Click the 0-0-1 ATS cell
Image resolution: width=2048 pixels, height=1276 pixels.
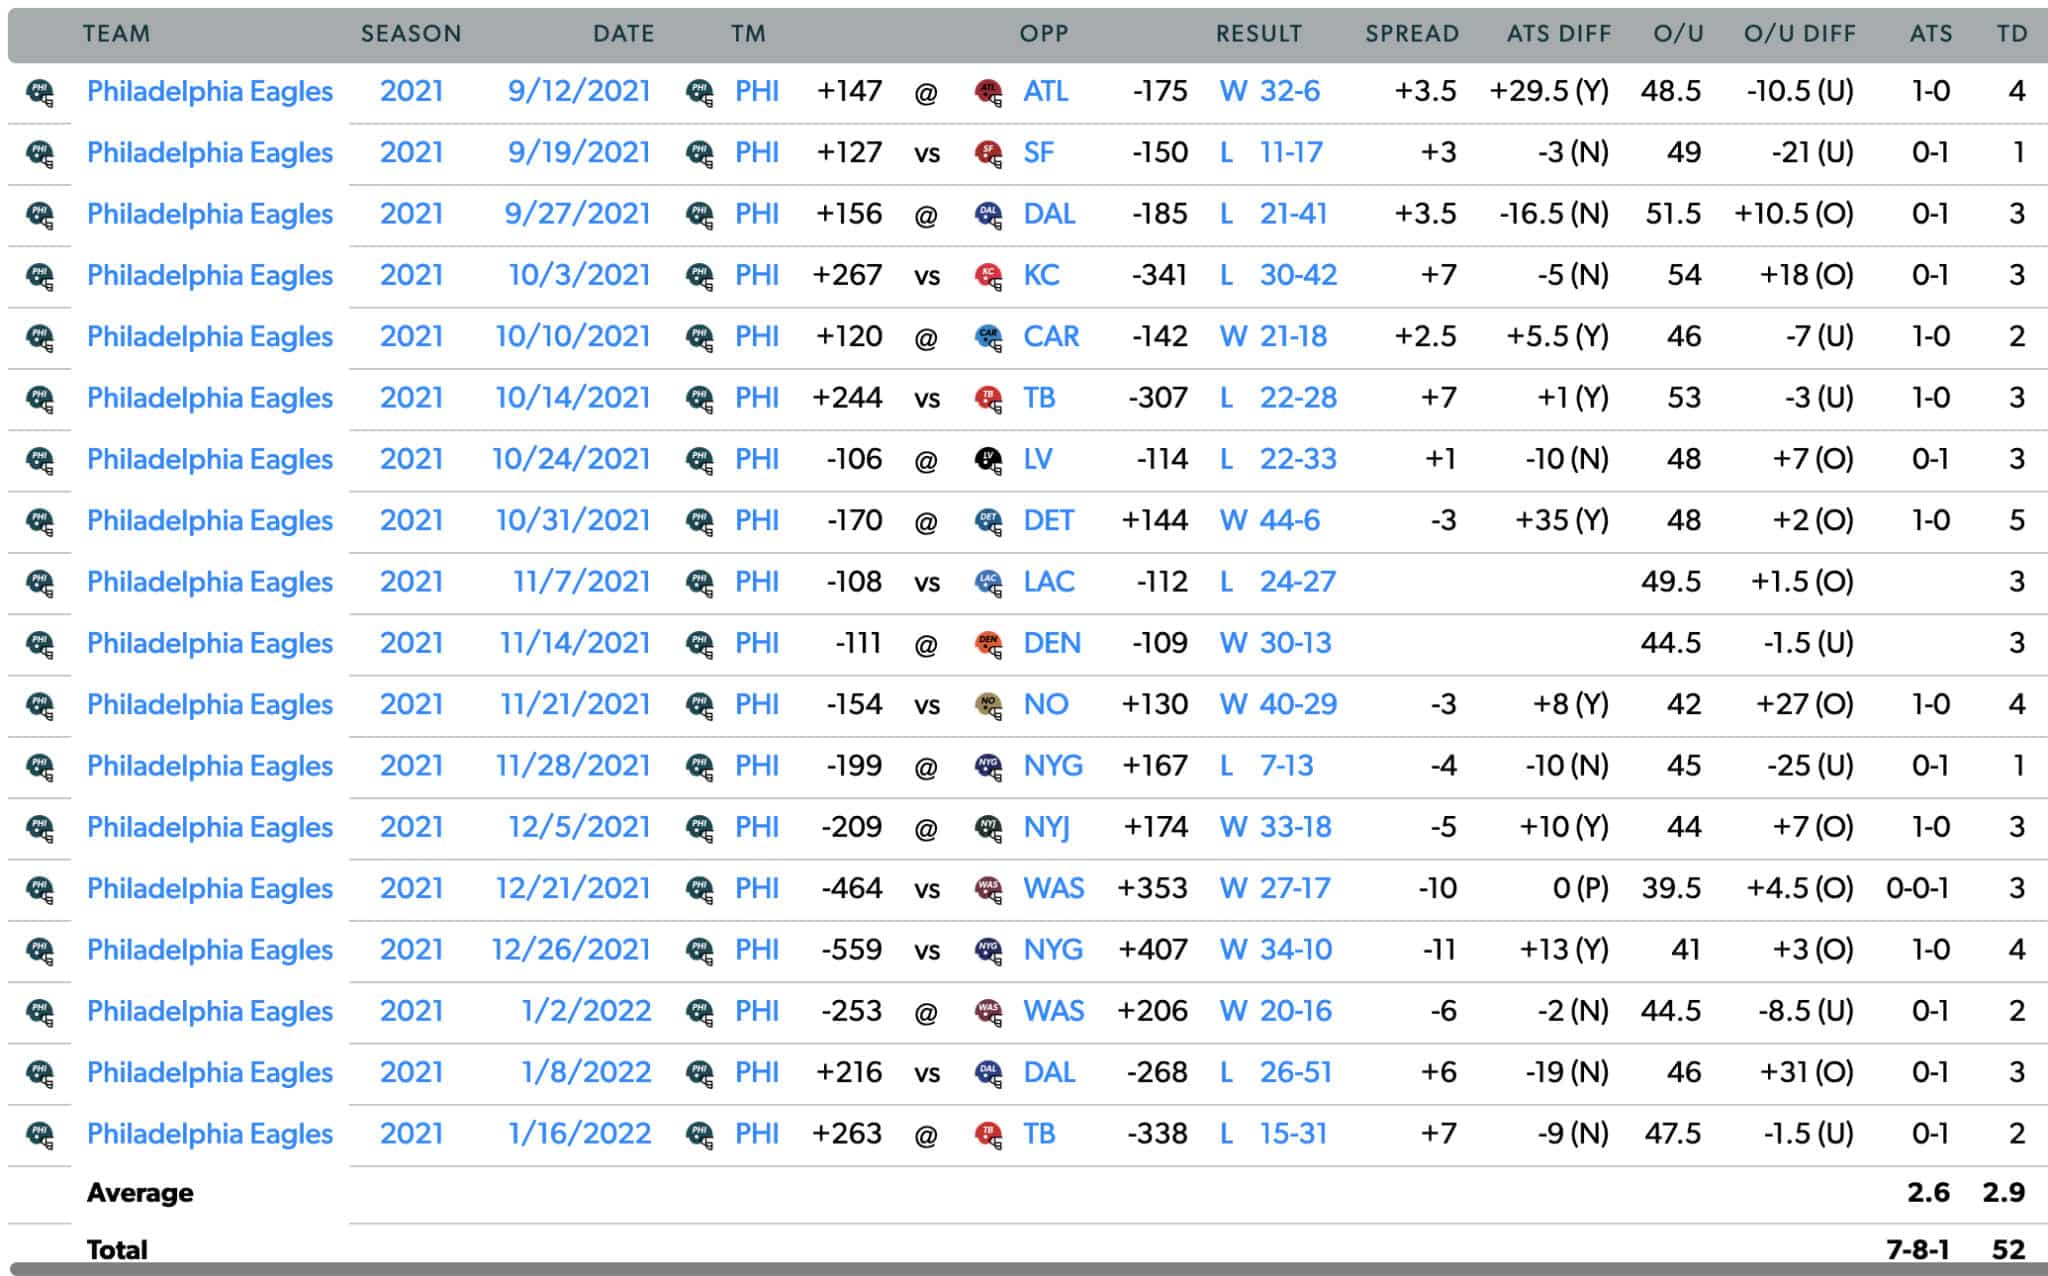[x=1917, y=888]
